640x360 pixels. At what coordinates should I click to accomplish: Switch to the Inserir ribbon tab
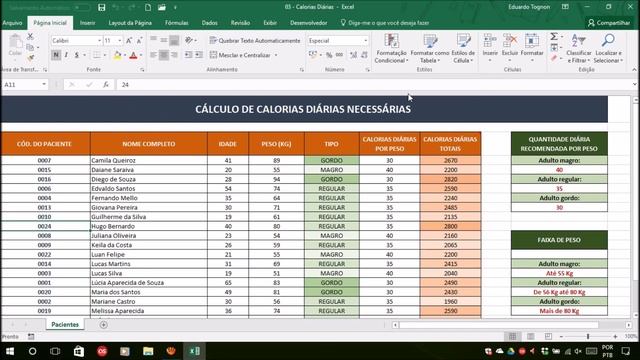tap(87, 23)
